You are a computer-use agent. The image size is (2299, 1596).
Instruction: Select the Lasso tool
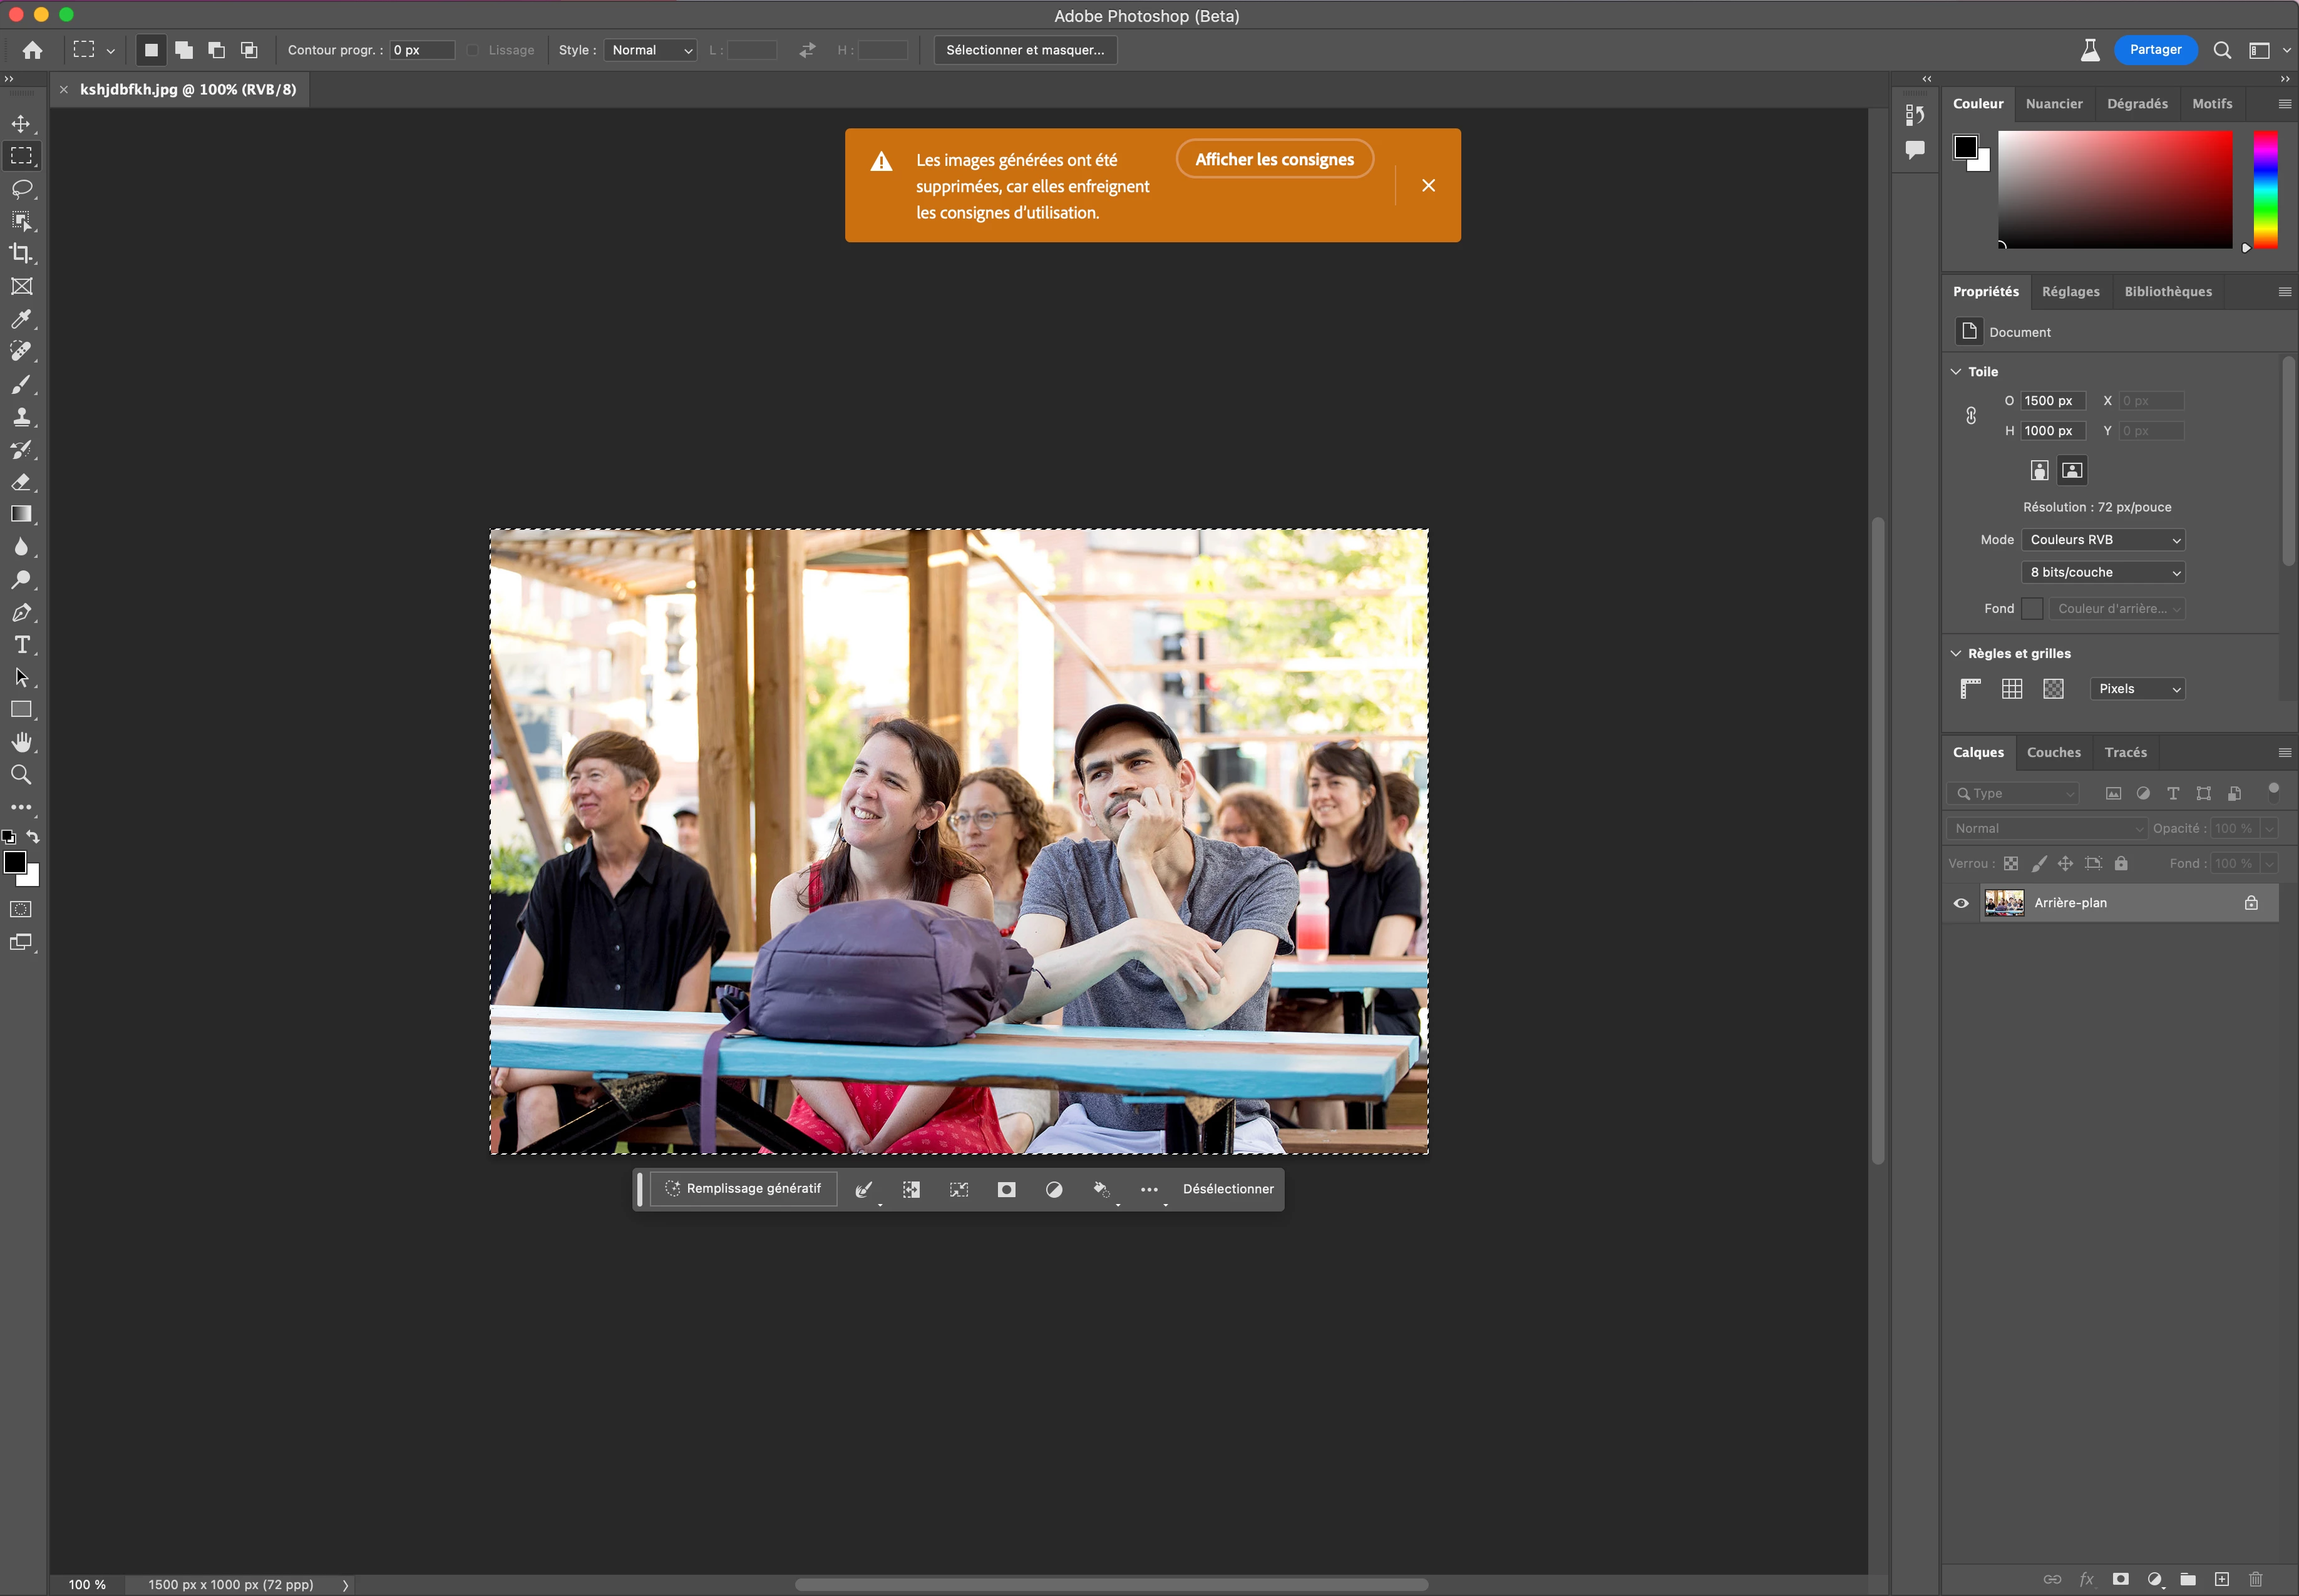click(x=21, y=189)
